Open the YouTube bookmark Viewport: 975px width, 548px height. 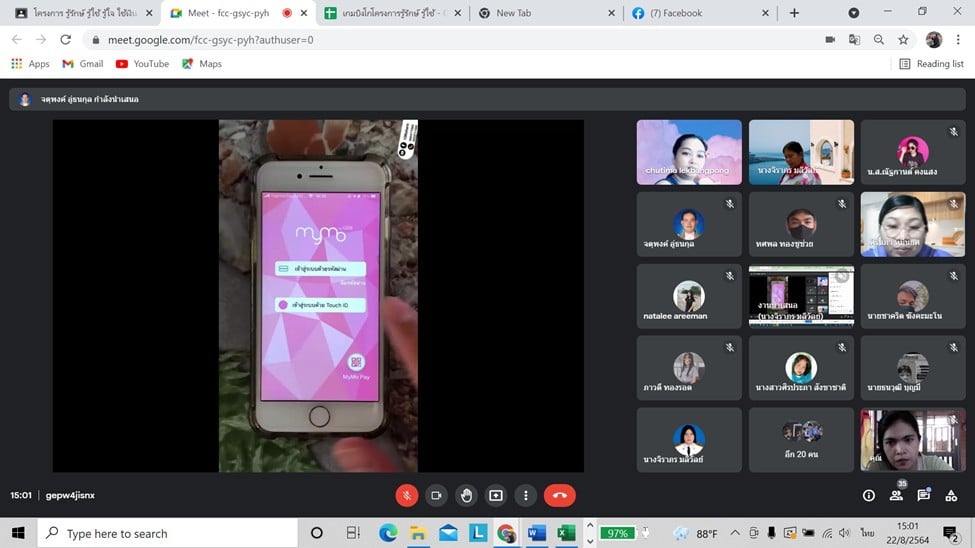coord(142,63)
